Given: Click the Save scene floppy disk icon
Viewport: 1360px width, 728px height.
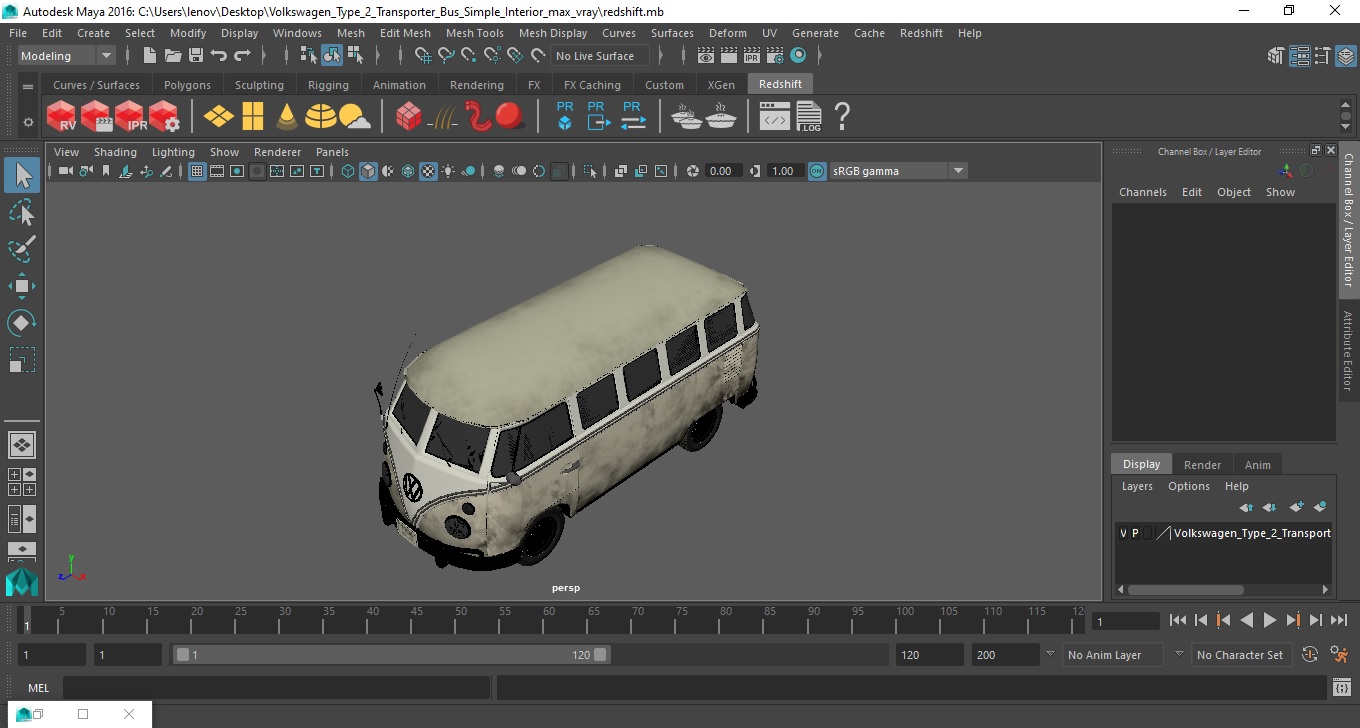Looking at the screenshot, I should [x=196, y=56].
